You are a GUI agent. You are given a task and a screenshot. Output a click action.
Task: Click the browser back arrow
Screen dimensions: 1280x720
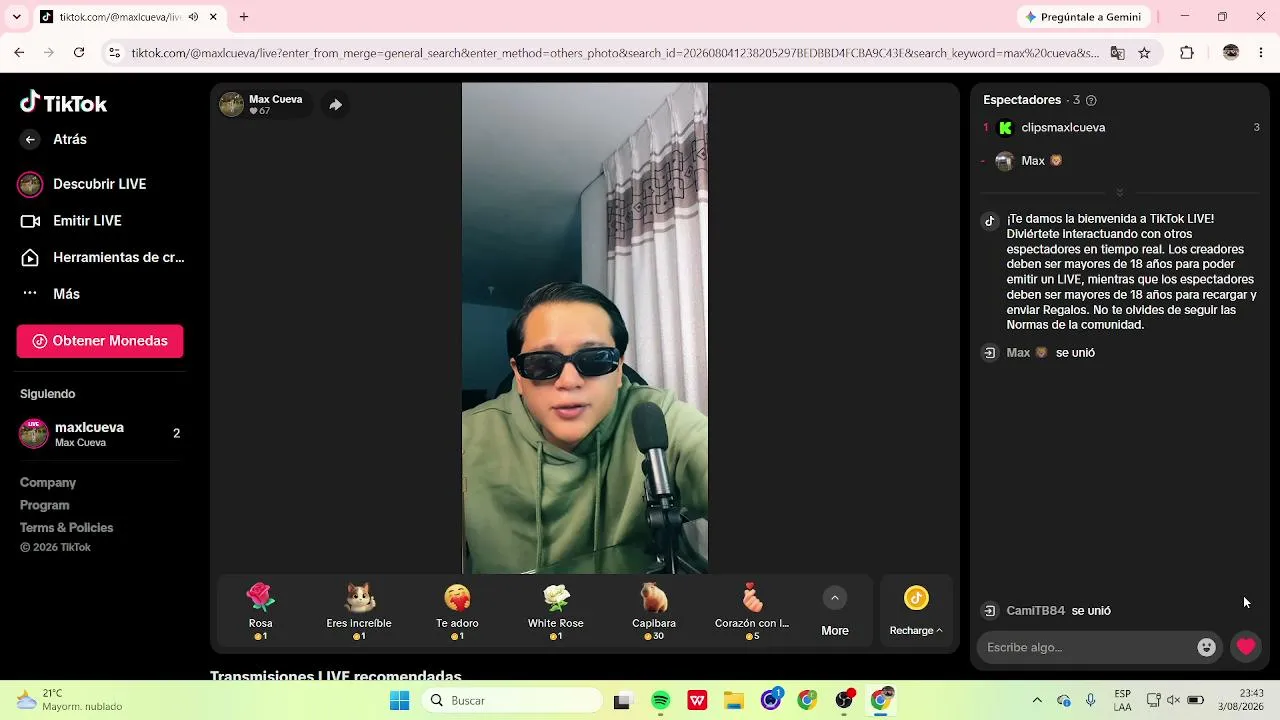pos(19,53)
